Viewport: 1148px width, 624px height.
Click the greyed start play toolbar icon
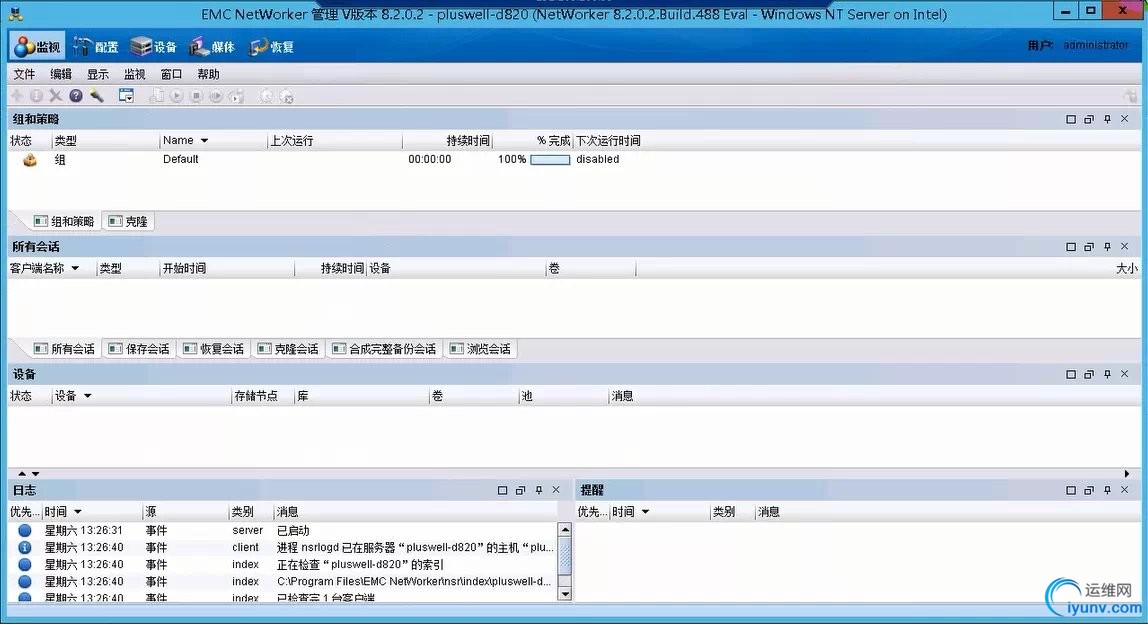click(176, 96)
